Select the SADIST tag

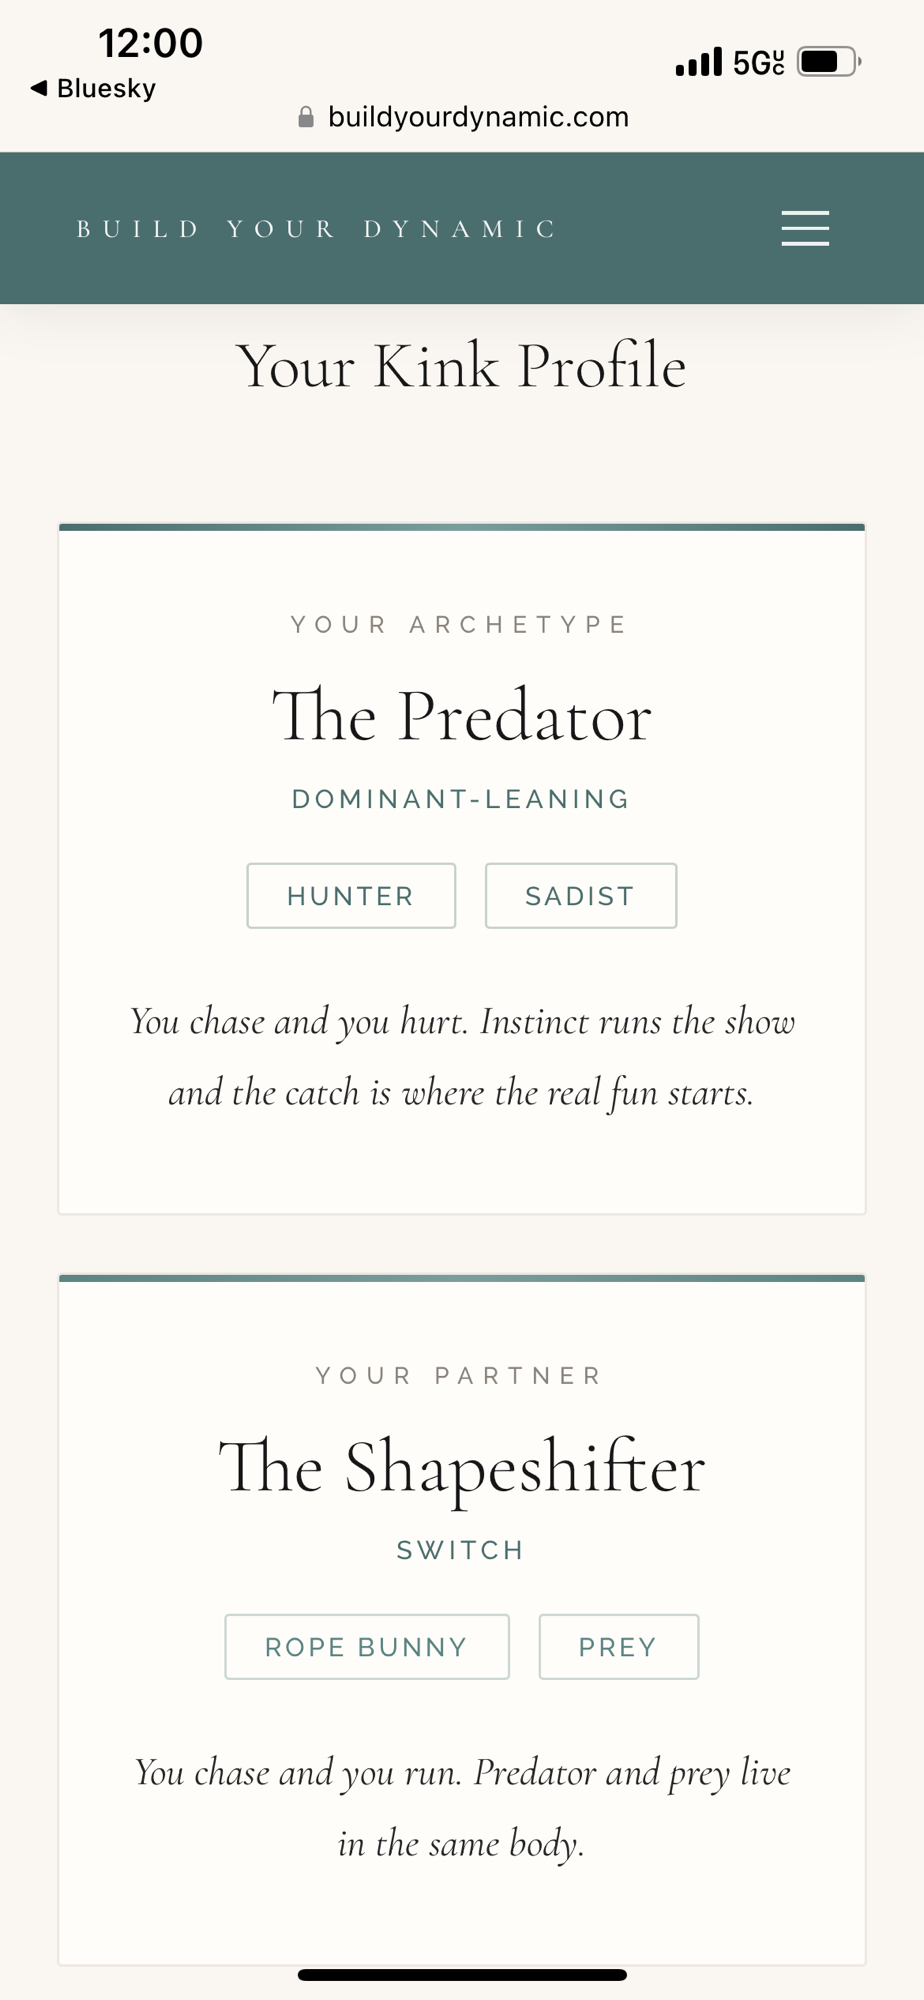tap(580, 896)
